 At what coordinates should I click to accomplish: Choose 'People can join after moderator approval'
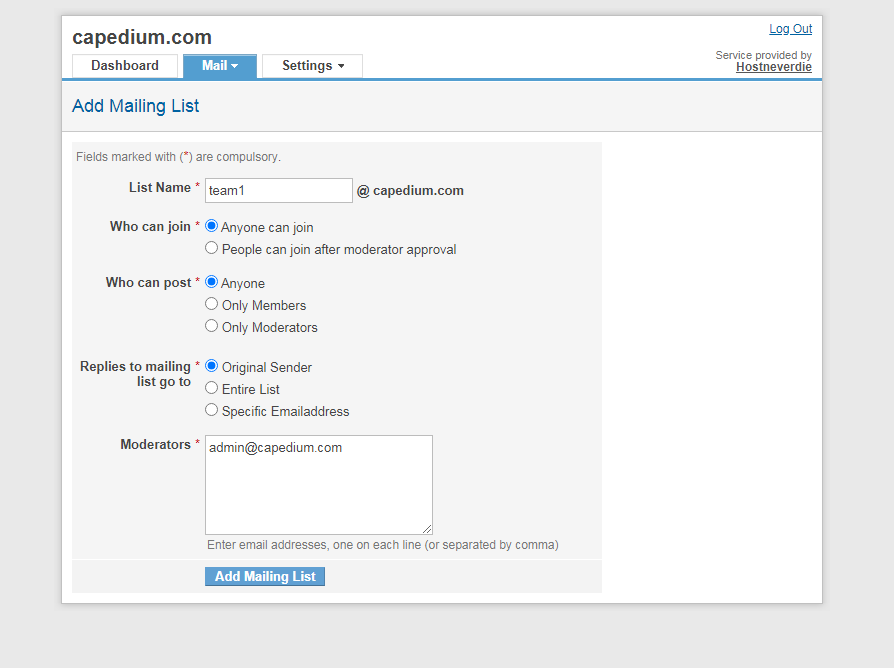click(x=211, y=248)
